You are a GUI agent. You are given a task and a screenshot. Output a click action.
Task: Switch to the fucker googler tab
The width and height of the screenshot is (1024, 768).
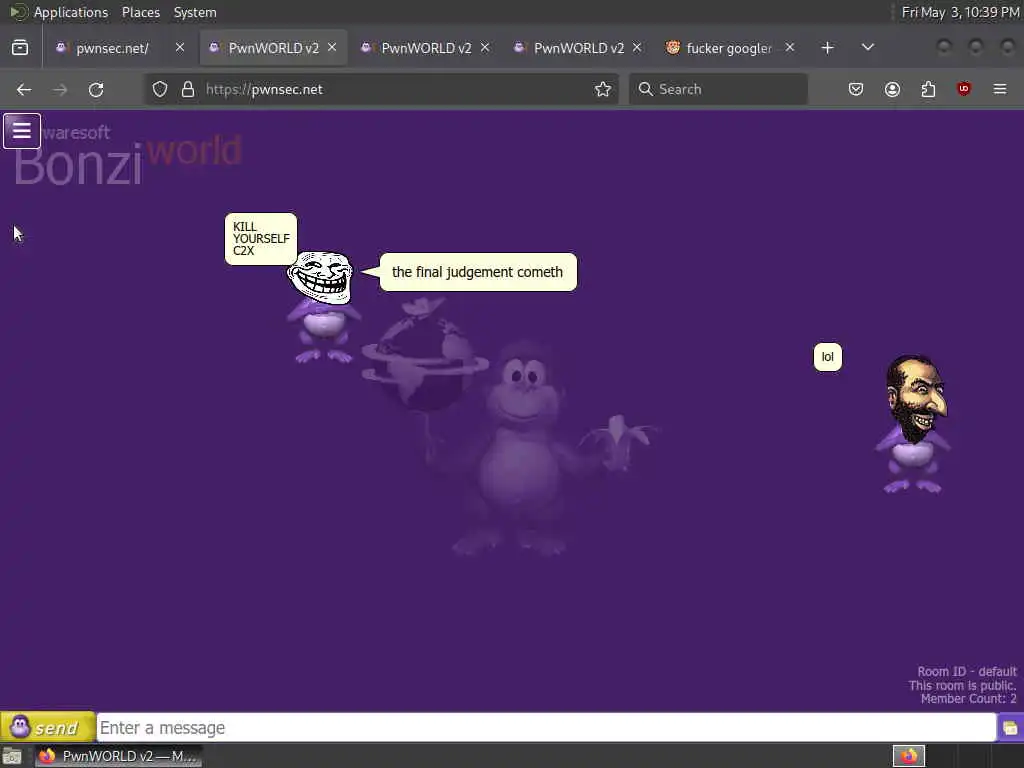pyautogui.click(x=728, y=48)
